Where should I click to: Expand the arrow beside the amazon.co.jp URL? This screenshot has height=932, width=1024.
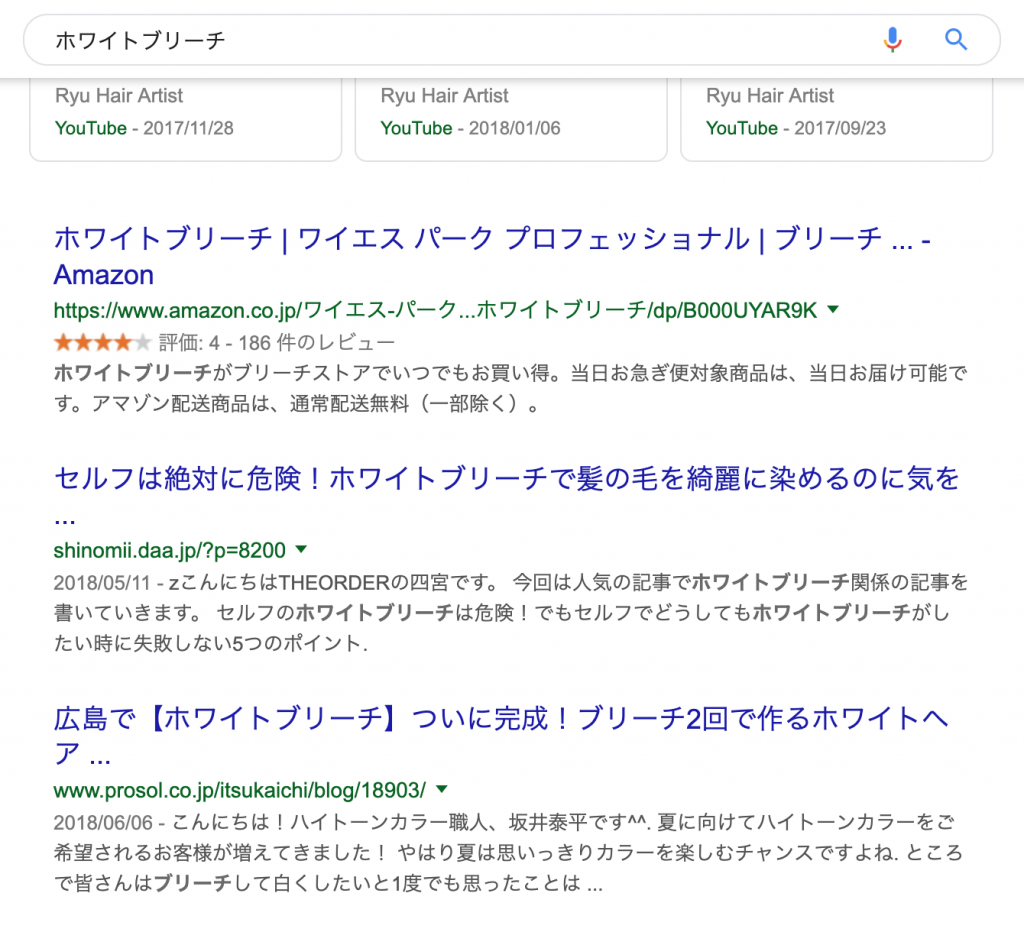(833, 309)
